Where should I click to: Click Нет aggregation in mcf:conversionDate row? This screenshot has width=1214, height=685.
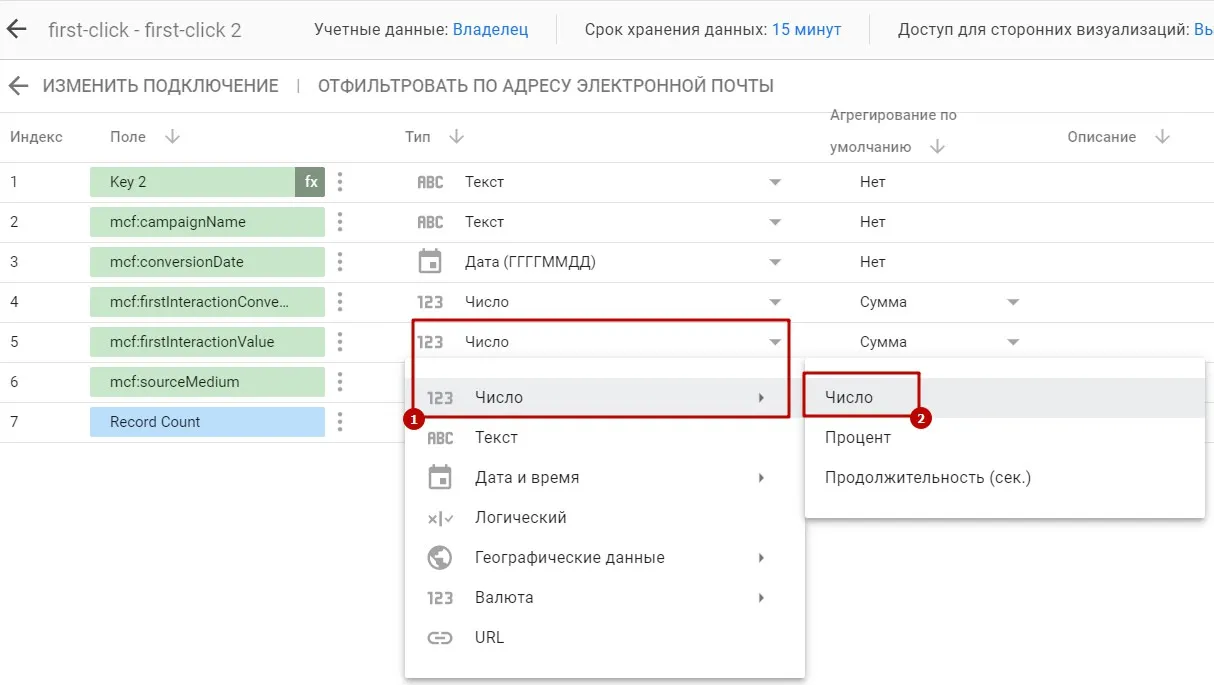click(x=872, y=262)
